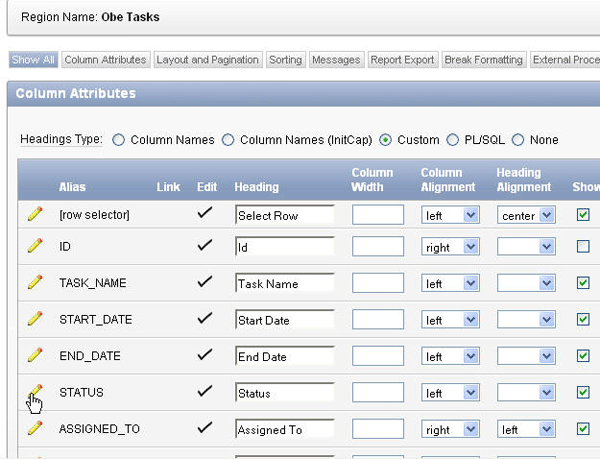Screen dimensions: 600x459
Task: Open Column Alignment dropdown for ASSIGNED_TO
Action: (x=450, y=430)
